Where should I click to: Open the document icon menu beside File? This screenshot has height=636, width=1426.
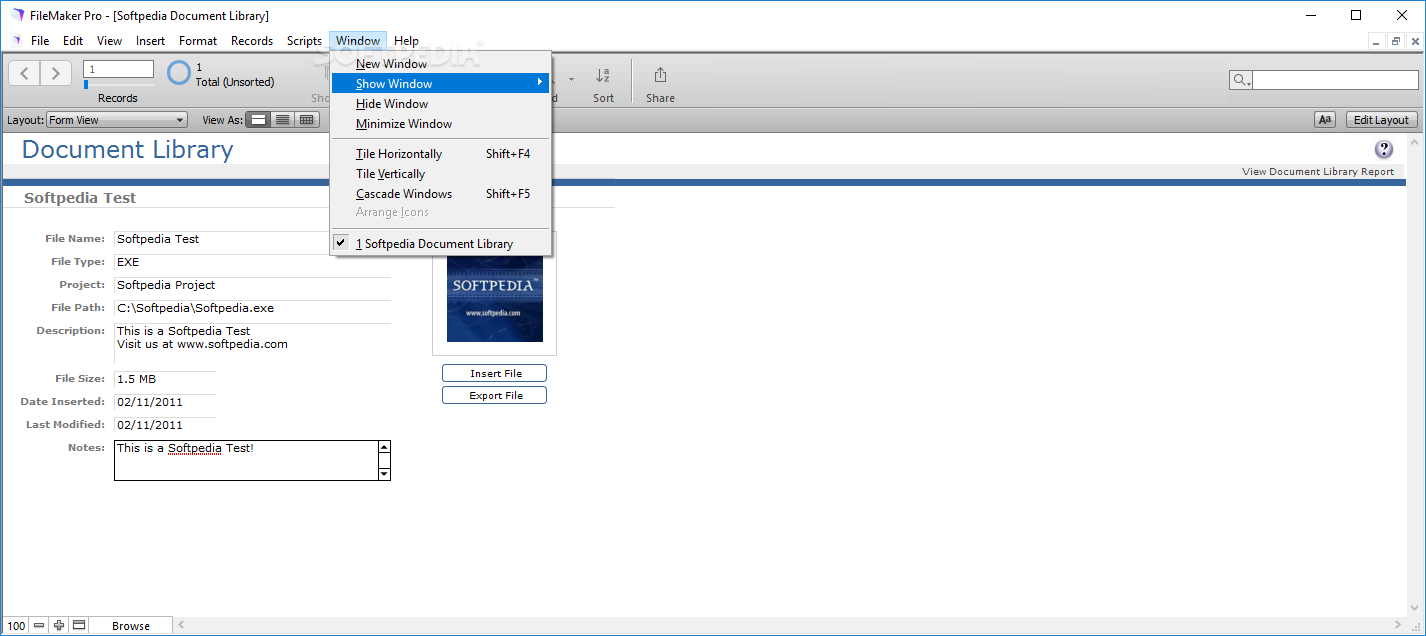16,41
